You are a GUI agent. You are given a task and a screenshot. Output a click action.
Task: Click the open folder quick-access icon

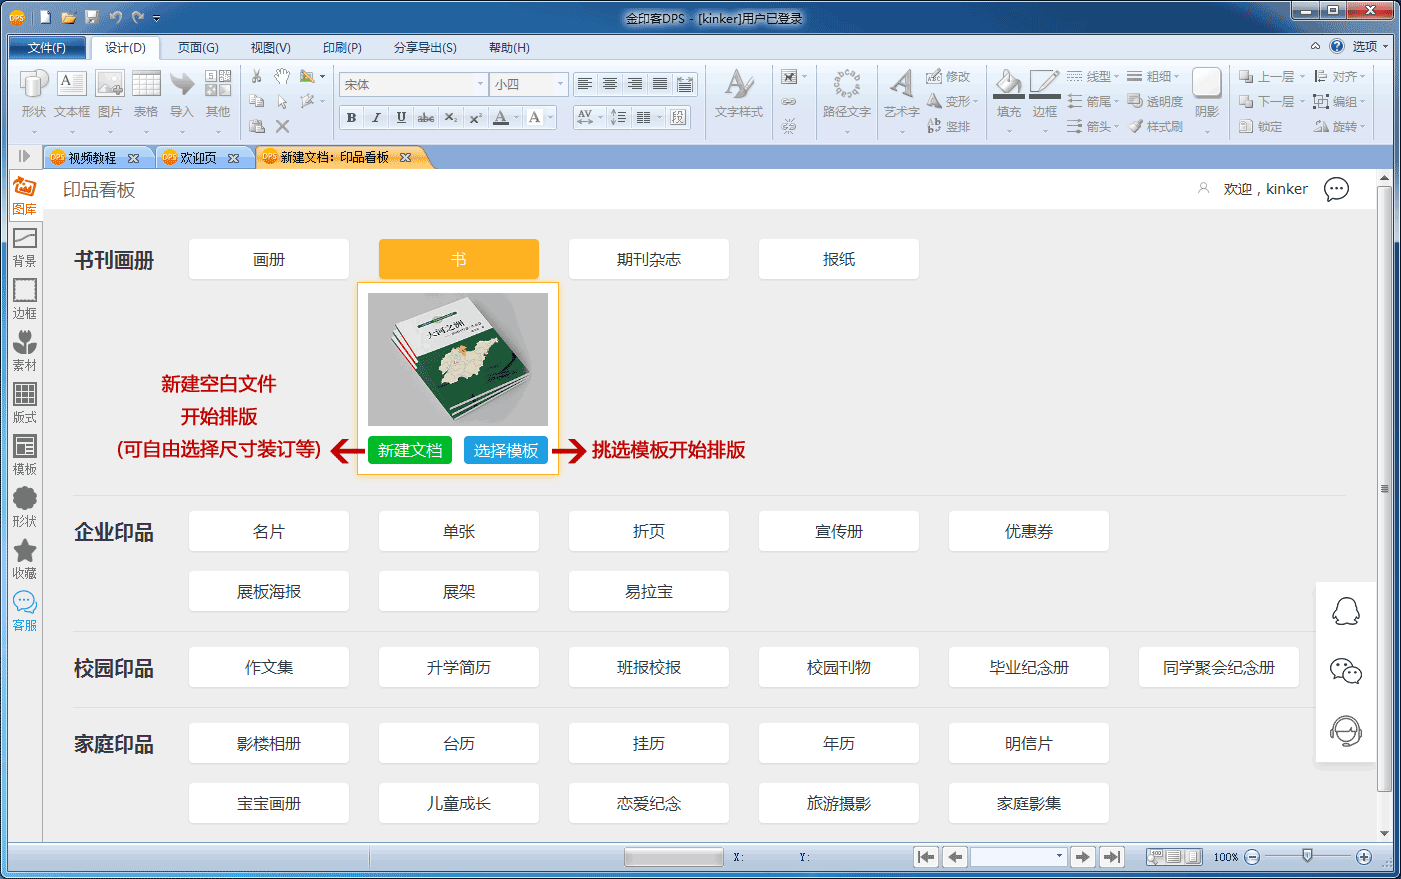coord(68,17)
